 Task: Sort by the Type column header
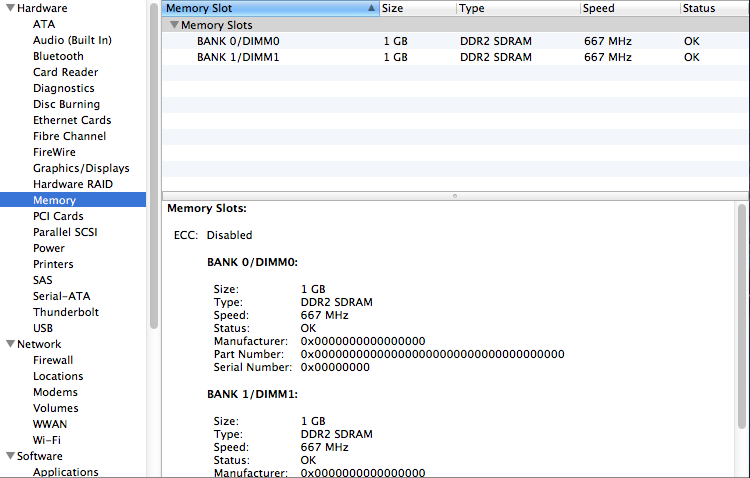(x=518, y=8)
